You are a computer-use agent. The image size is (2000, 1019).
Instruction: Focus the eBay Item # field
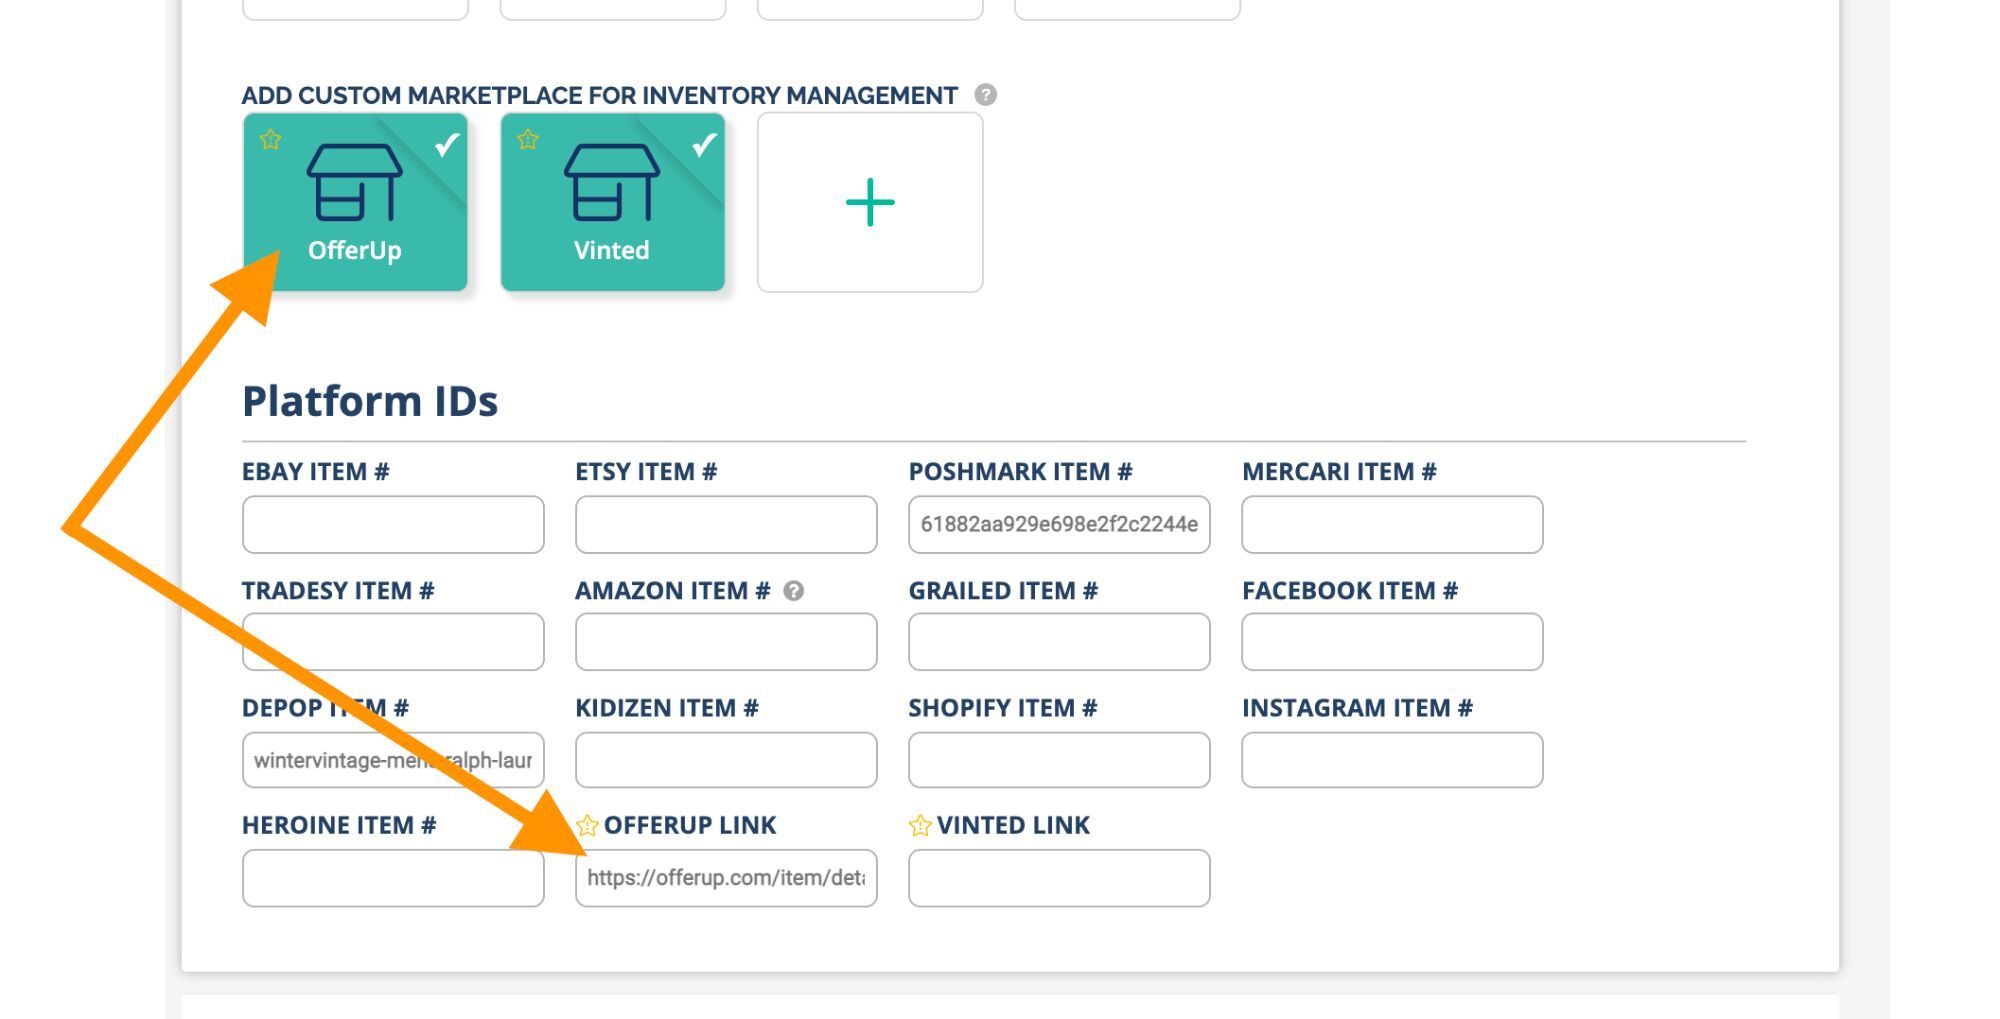tap(393, 524)
